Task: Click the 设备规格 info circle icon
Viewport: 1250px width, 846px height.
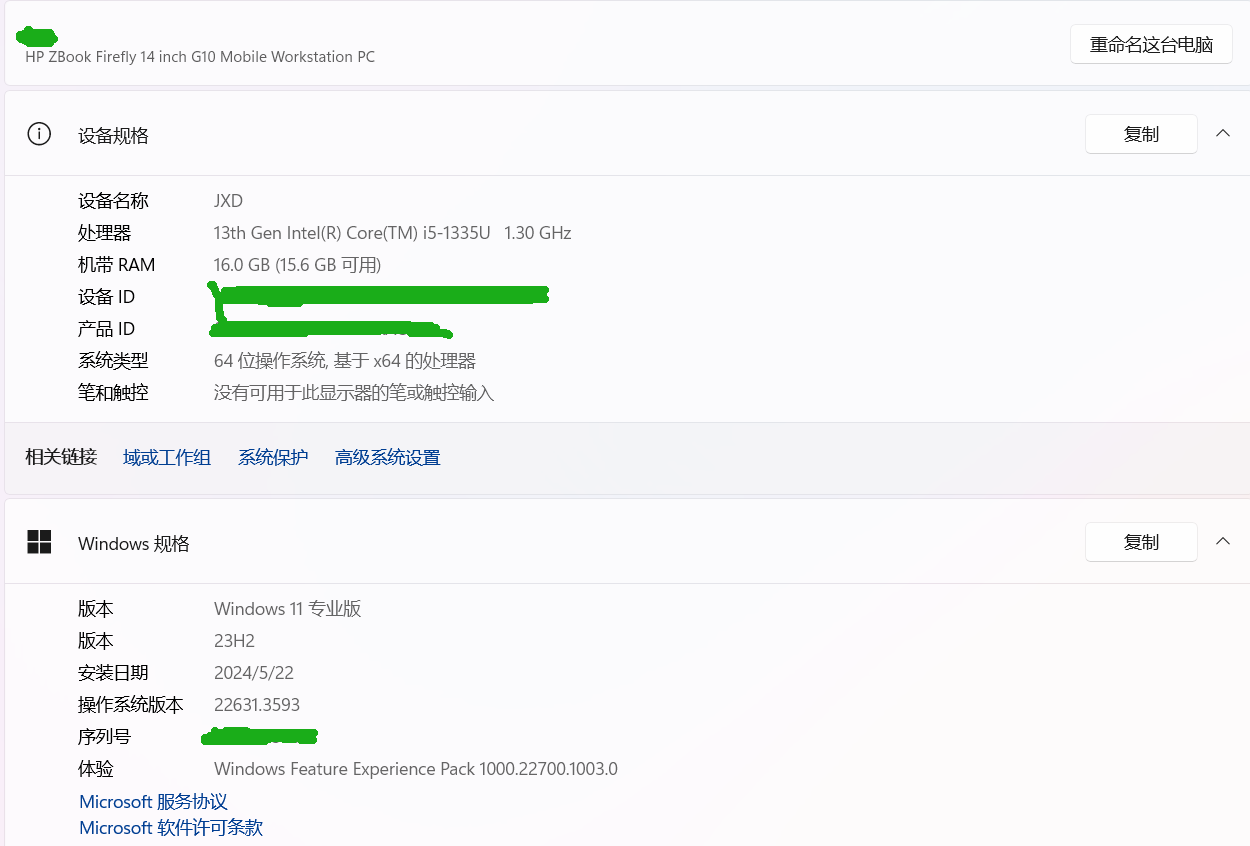Action: pos(39,134)
